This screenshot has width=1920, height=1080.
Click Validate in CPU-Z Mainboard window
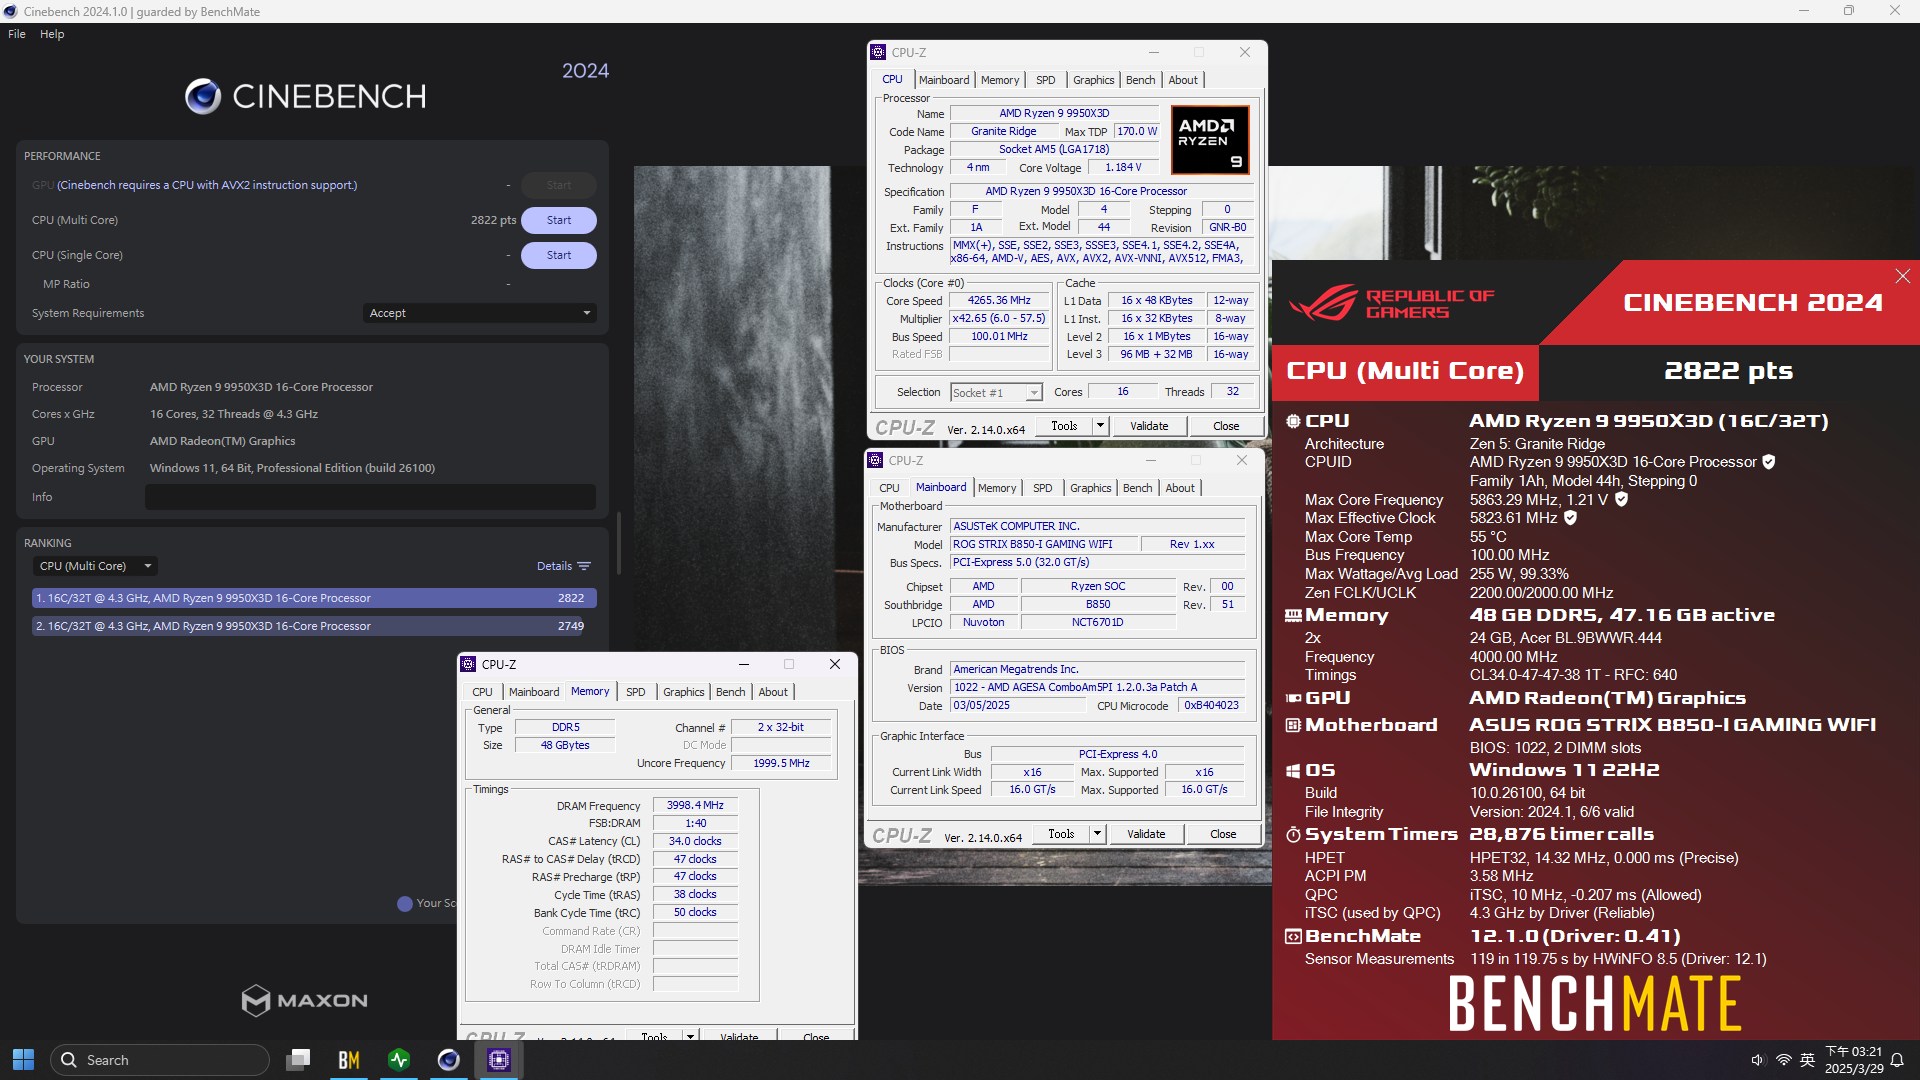(x=1146, y=834)
